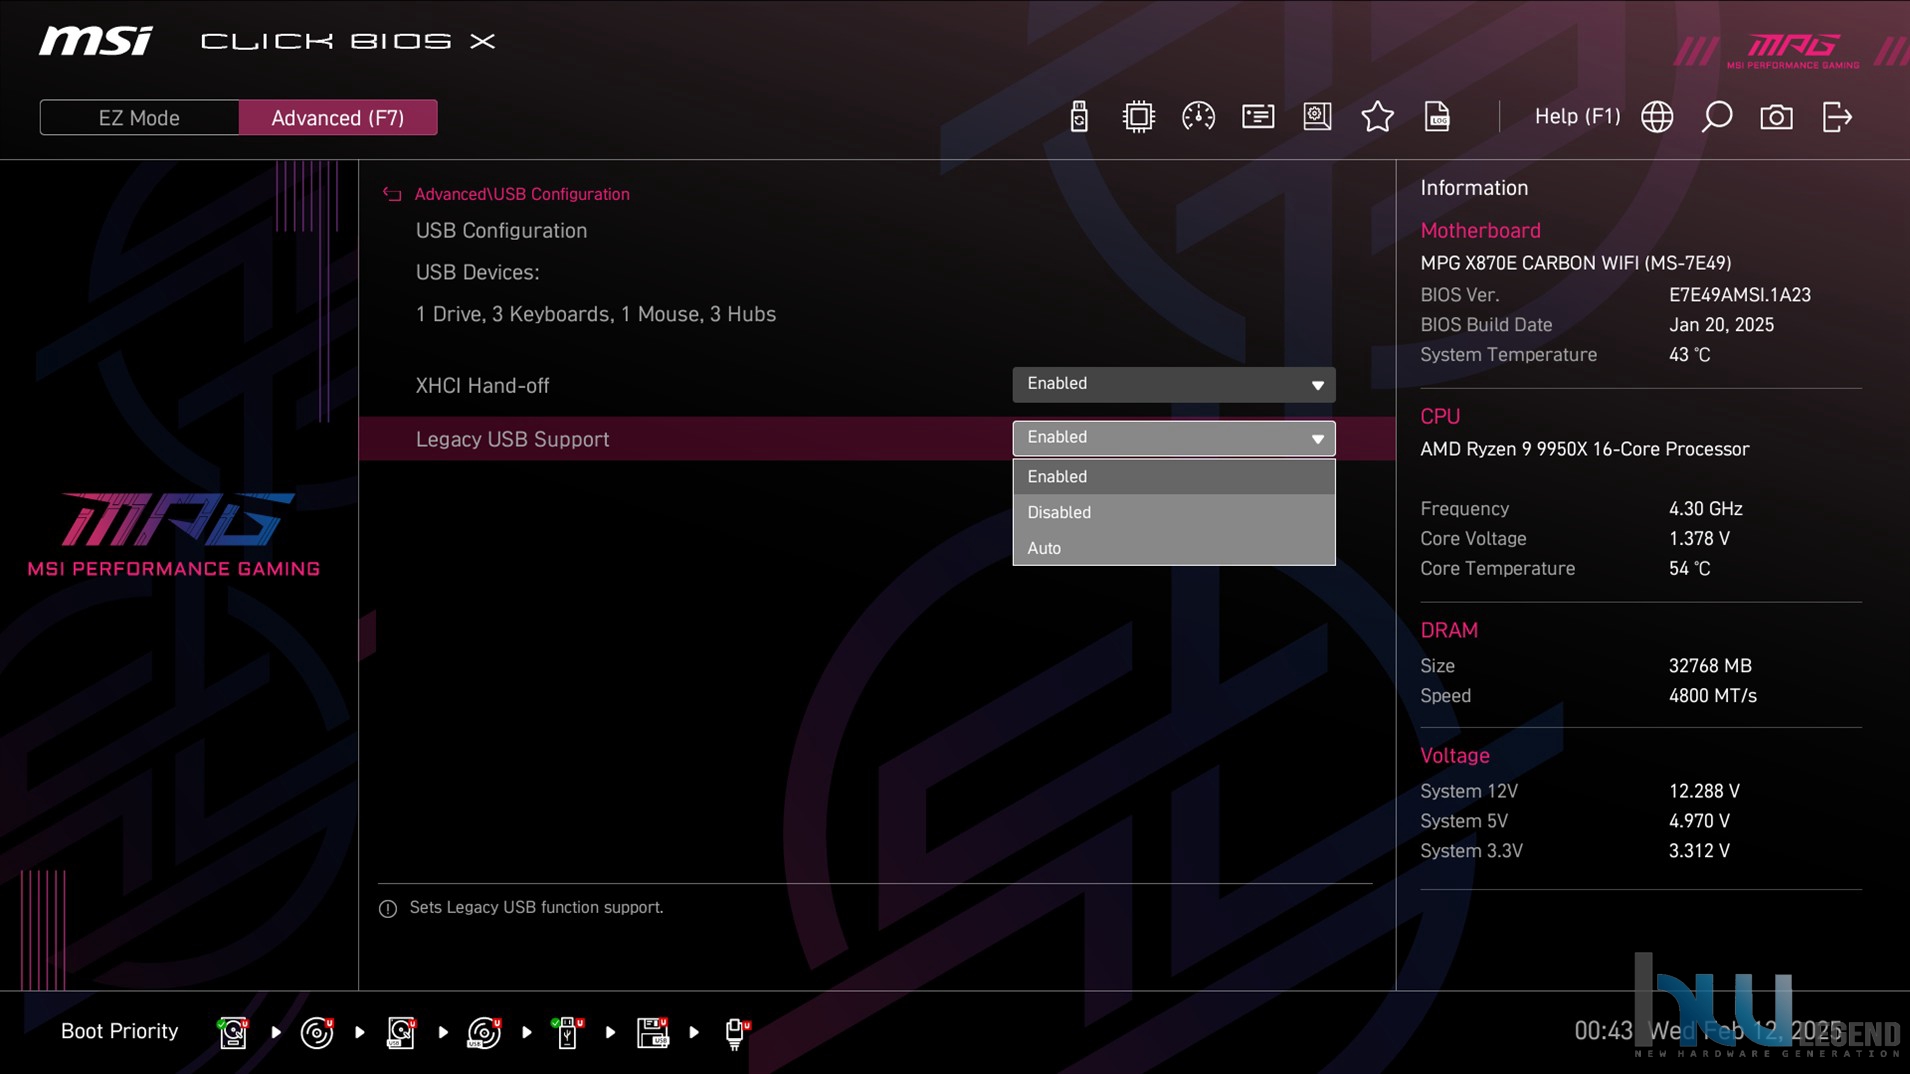The width and height of the screenshot is (1910, 1074).
Task: Click System 3.3V value 3.312 V
Action: pyautogui.click(x=1698, y=851)
